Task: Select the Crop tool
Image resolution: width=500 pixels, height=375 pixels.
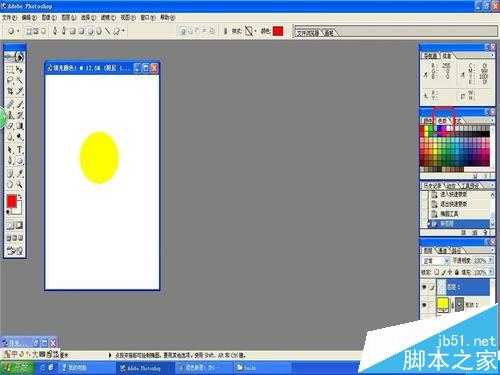Action: pos(10,91)
